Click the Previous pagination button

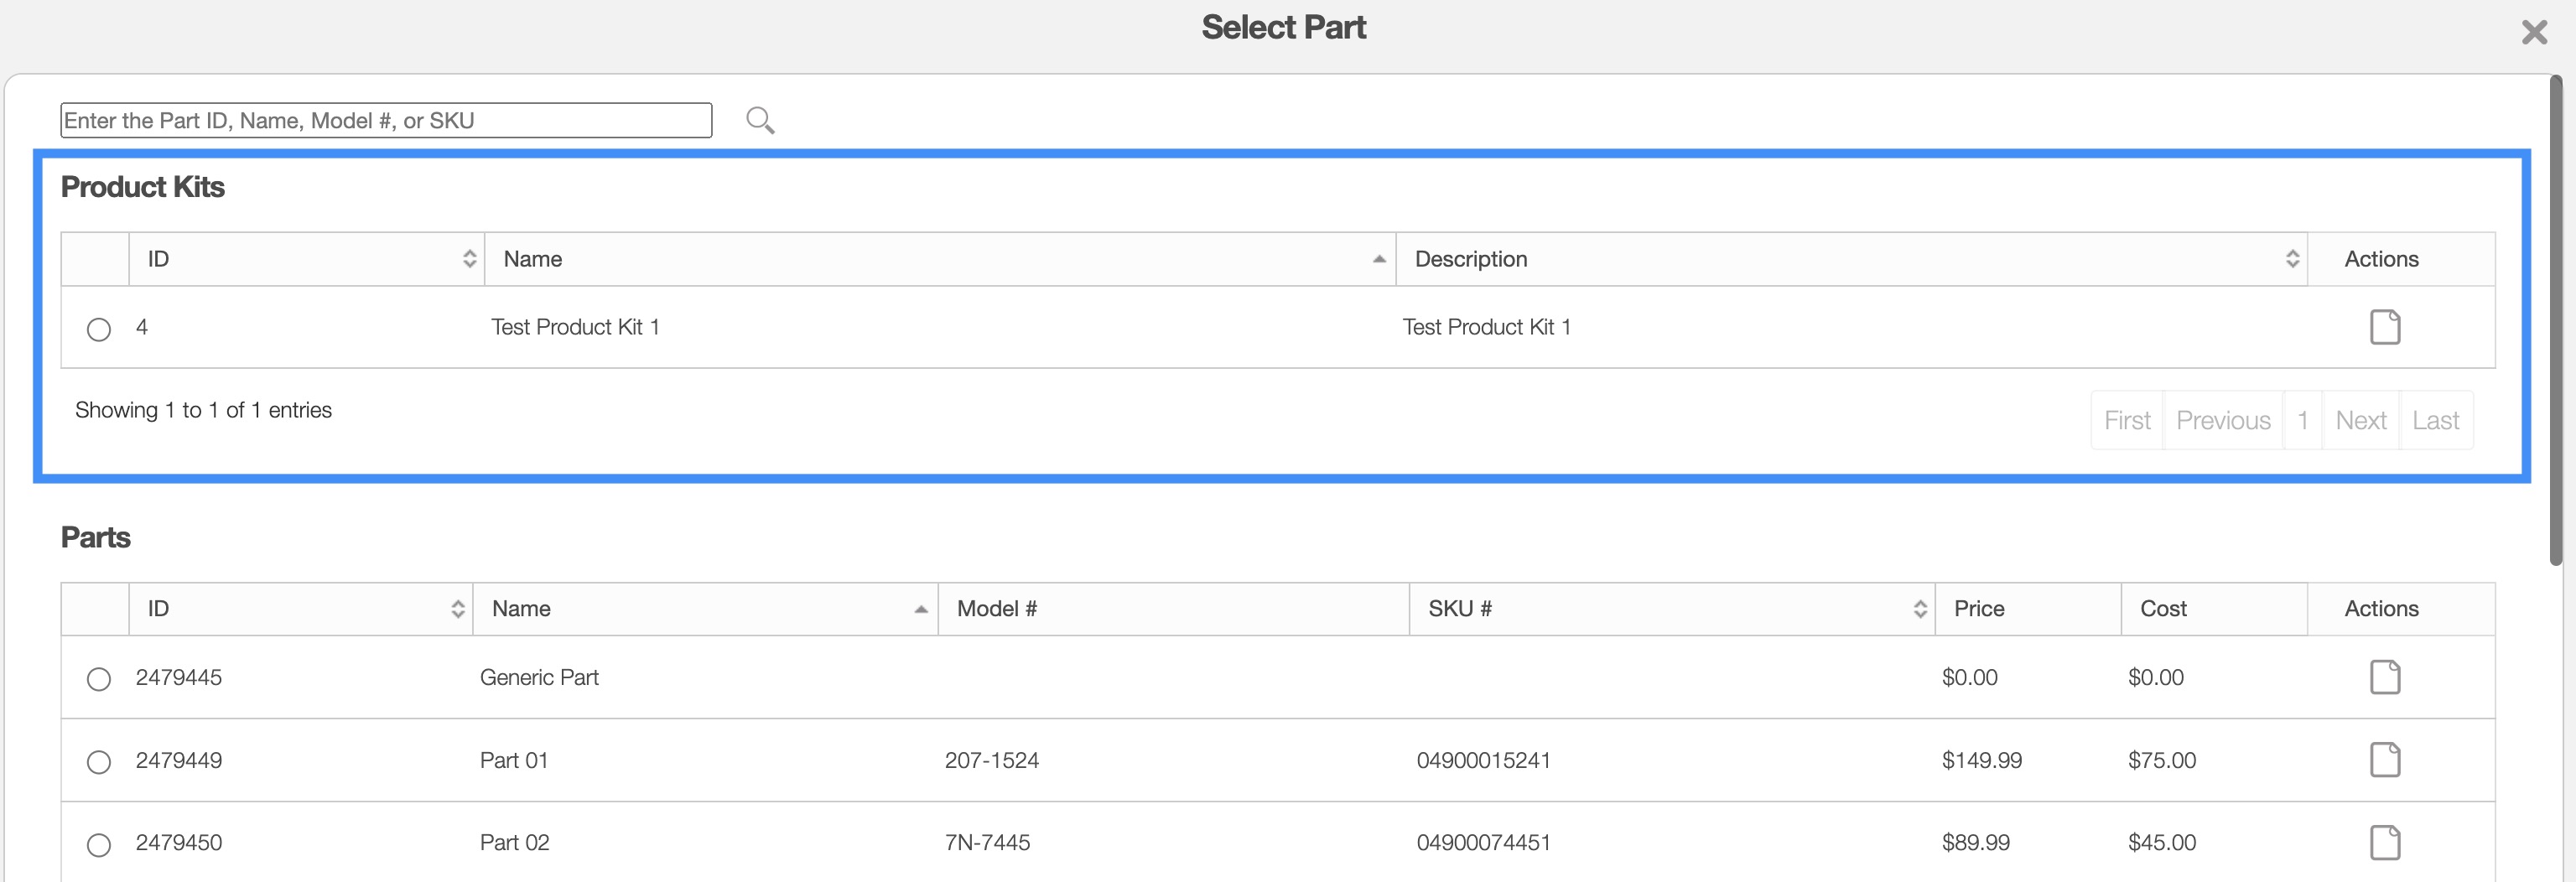click(2222, 420)
